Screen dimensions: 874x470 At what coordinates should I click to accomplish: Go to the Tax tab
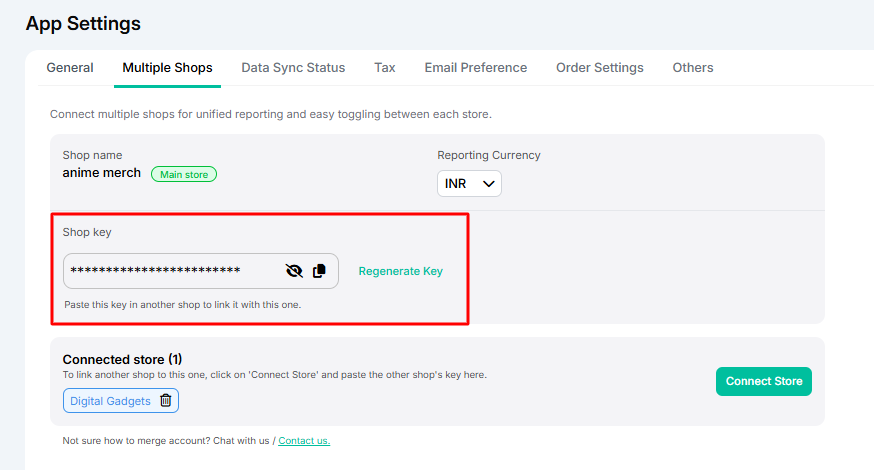point(385,68)
